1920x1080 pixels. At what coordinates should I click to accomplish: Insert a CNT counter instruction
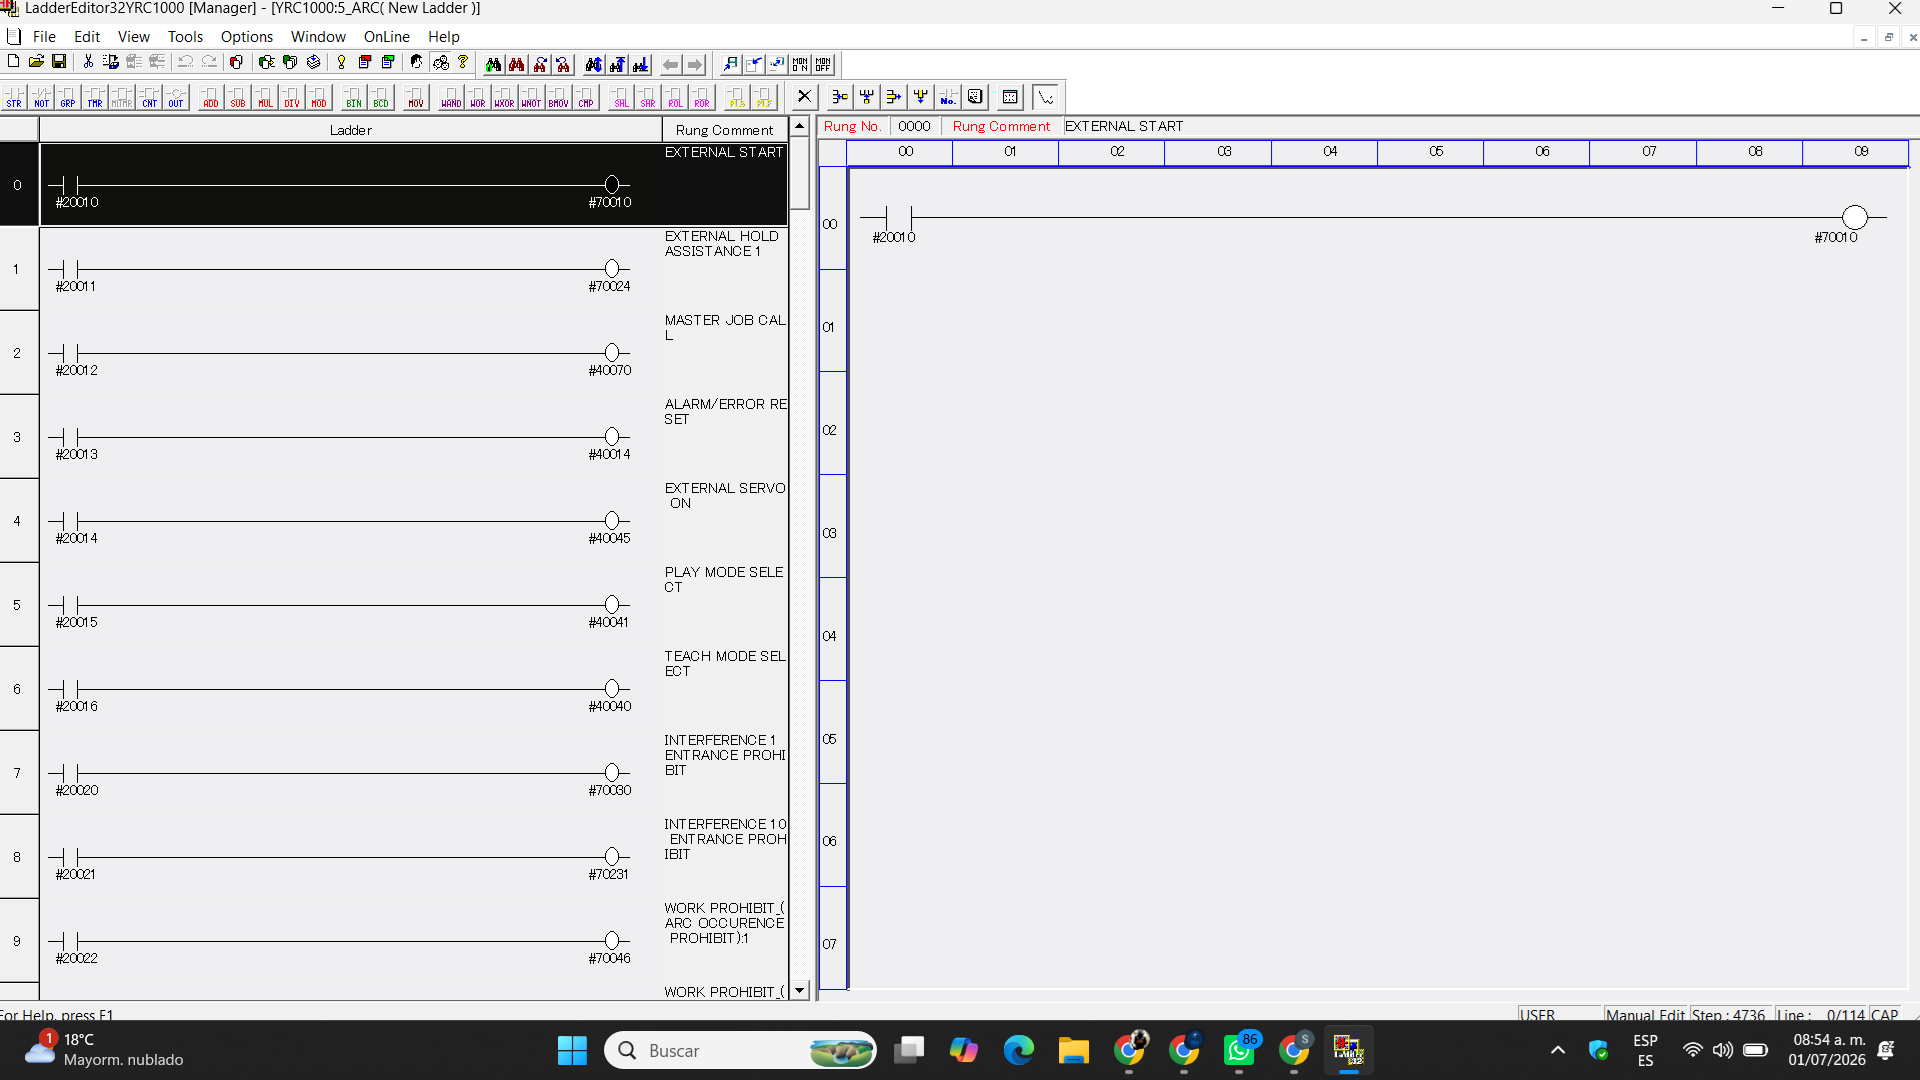[x=149, y=97]
